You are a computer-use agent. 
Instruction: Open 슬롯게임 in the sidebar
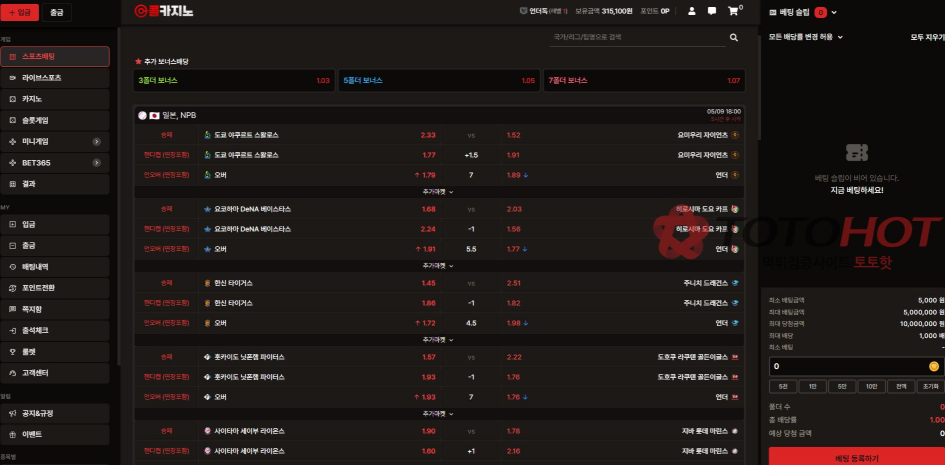[55, 120]
